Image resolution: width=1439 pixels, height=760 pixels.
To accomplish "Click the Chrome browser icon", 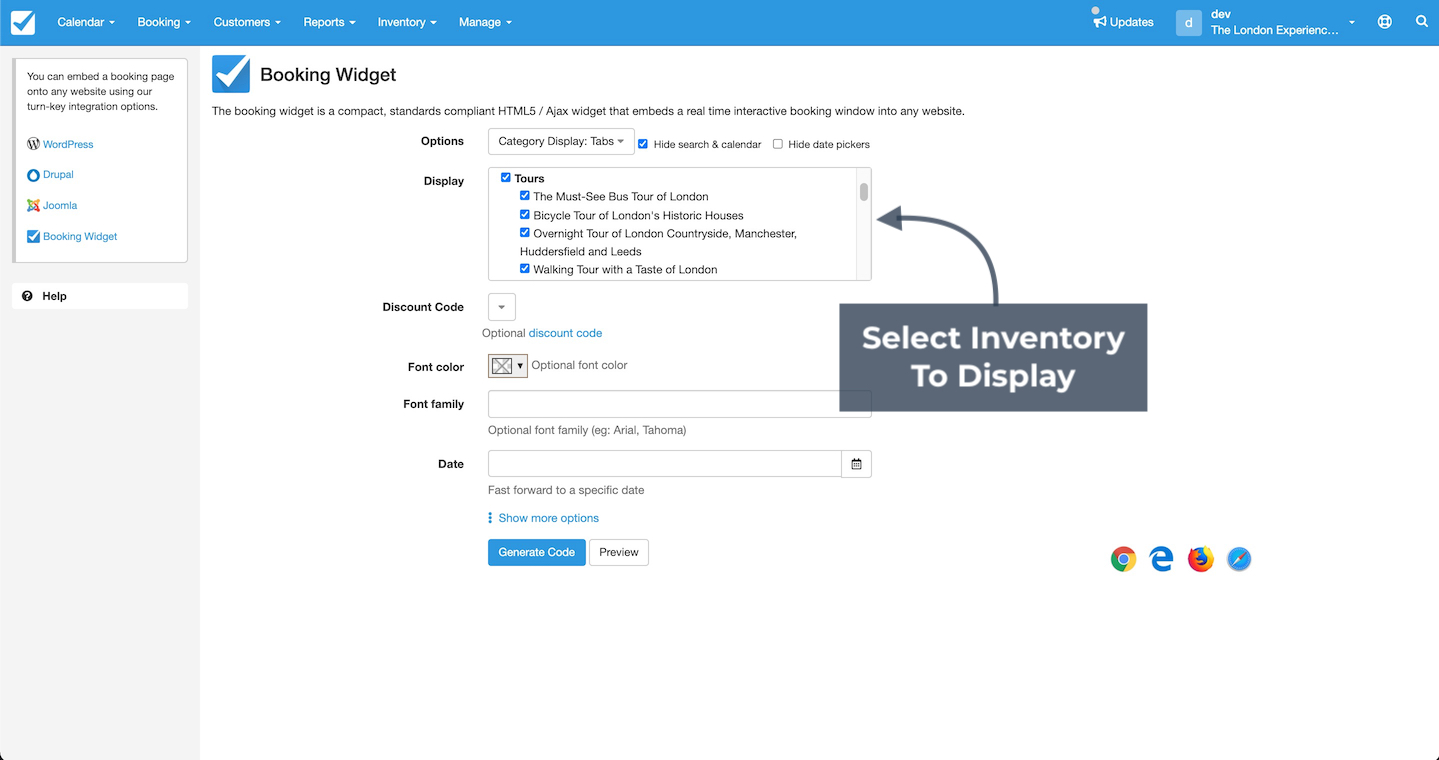I will [x=1123, y=559].
